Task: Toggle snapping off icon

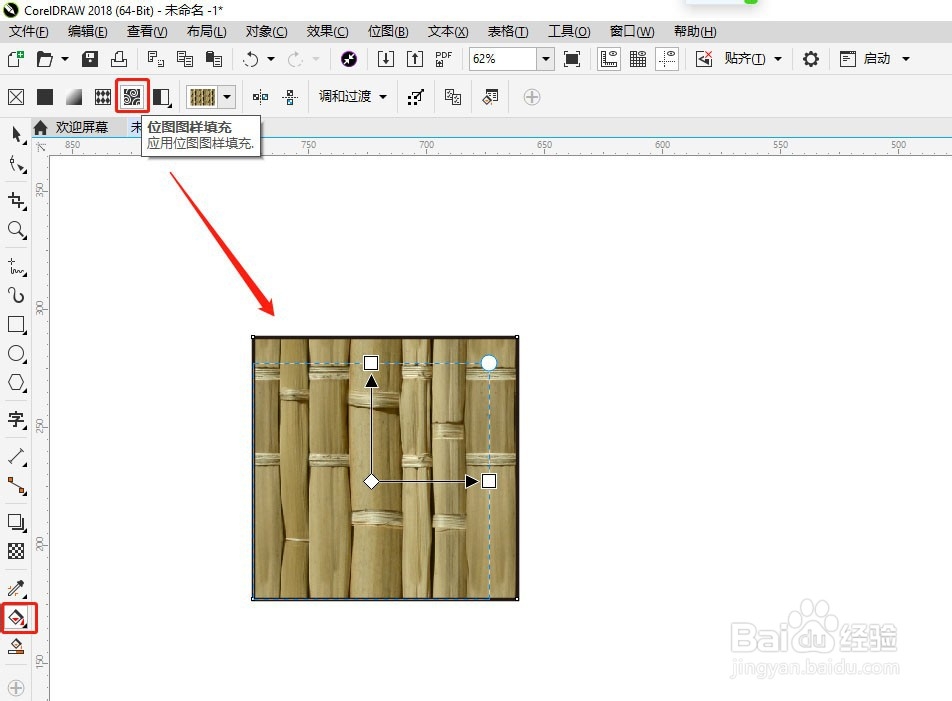Action: 704,59
